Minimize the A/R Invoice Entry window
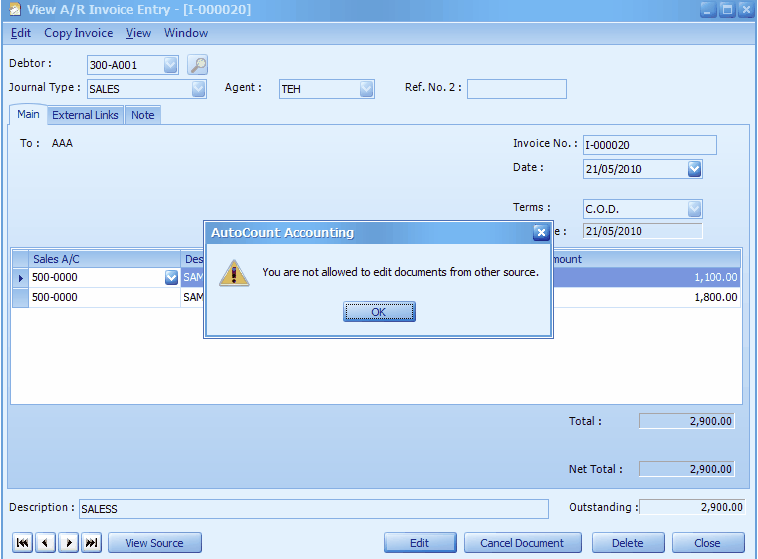758x559 pixels. coord(707,10)
